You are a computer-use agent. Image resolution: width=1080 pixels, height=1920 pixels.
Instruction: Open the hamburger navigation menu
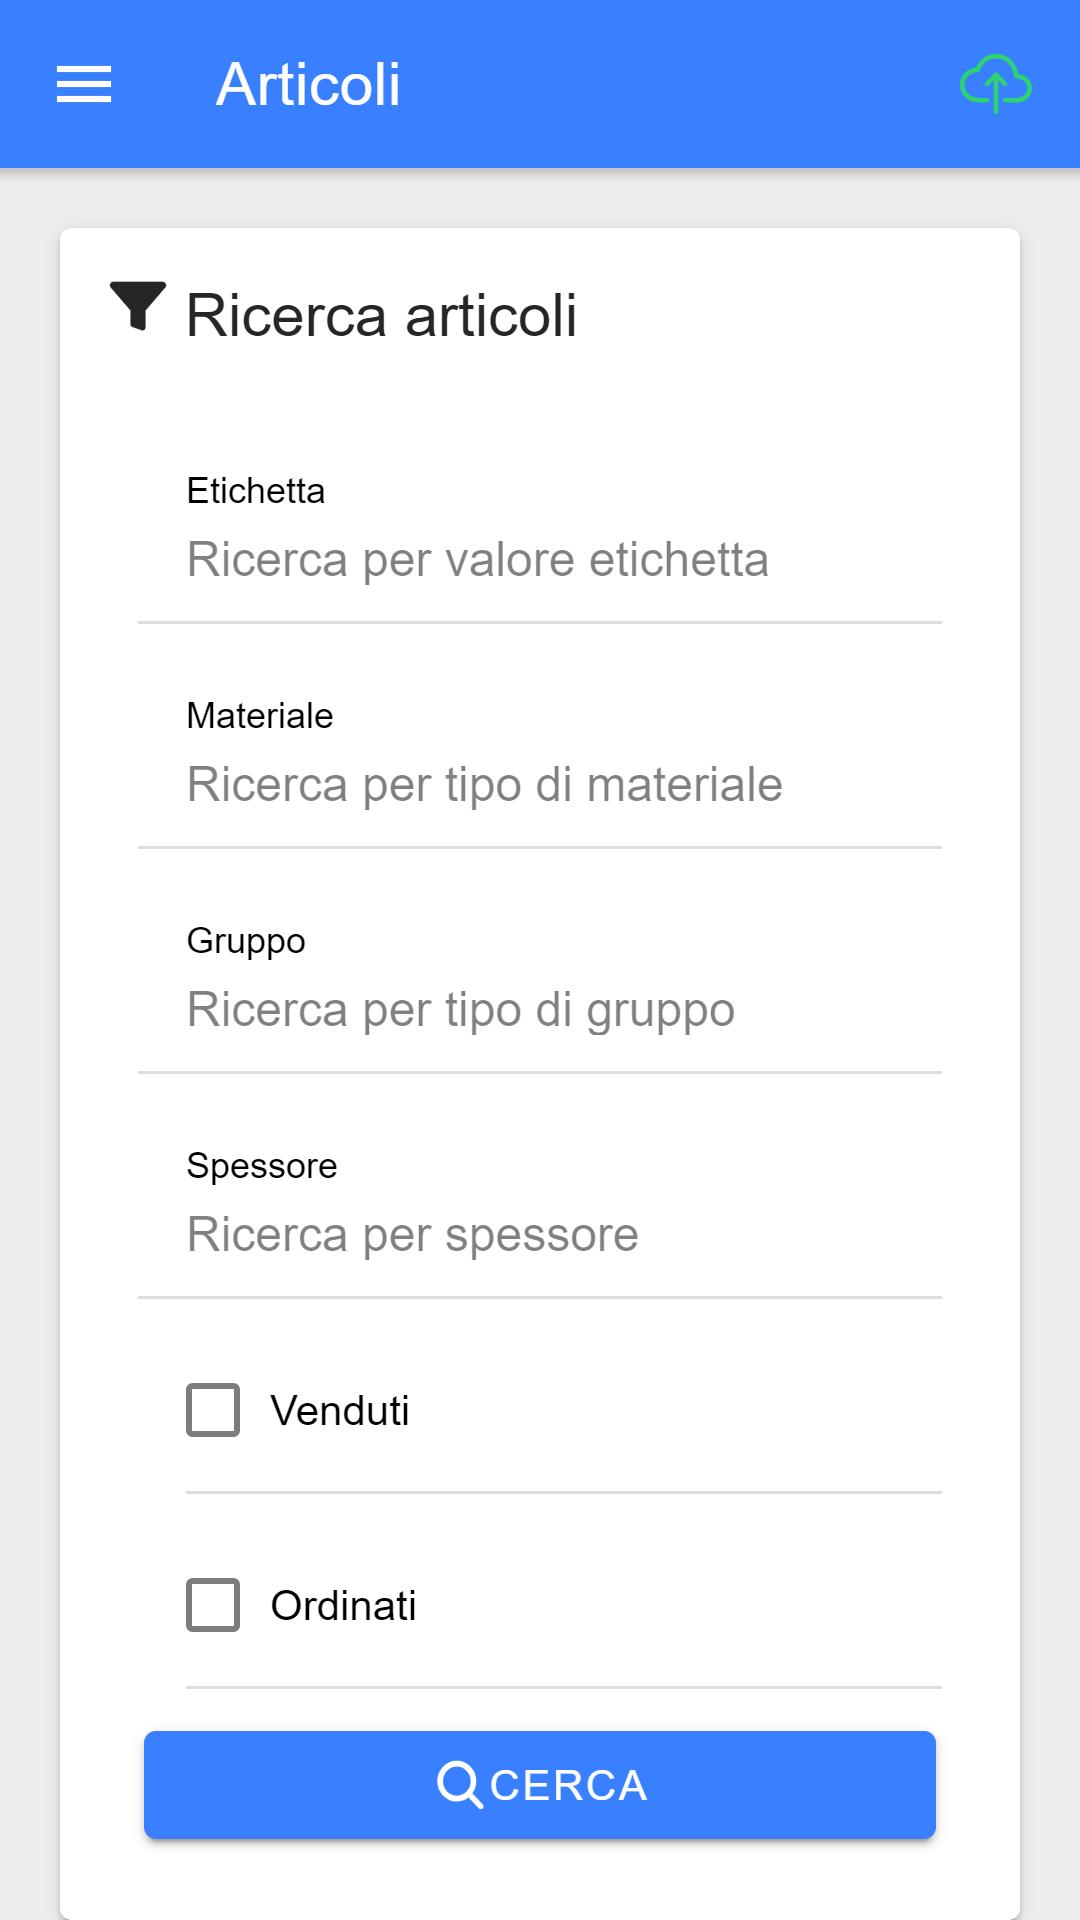pos(84,84)
